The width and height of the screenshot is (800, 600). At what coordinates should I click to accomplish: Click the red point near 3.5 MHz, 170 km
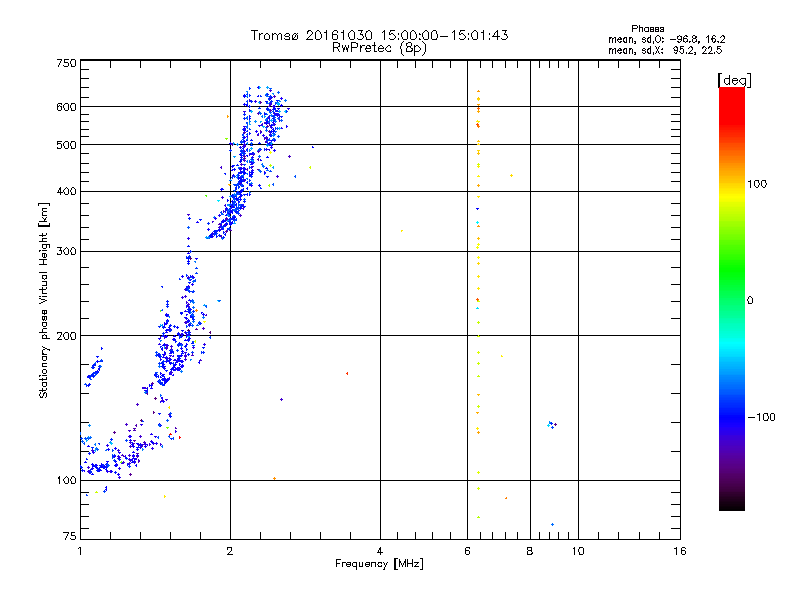tap(347, 373)
